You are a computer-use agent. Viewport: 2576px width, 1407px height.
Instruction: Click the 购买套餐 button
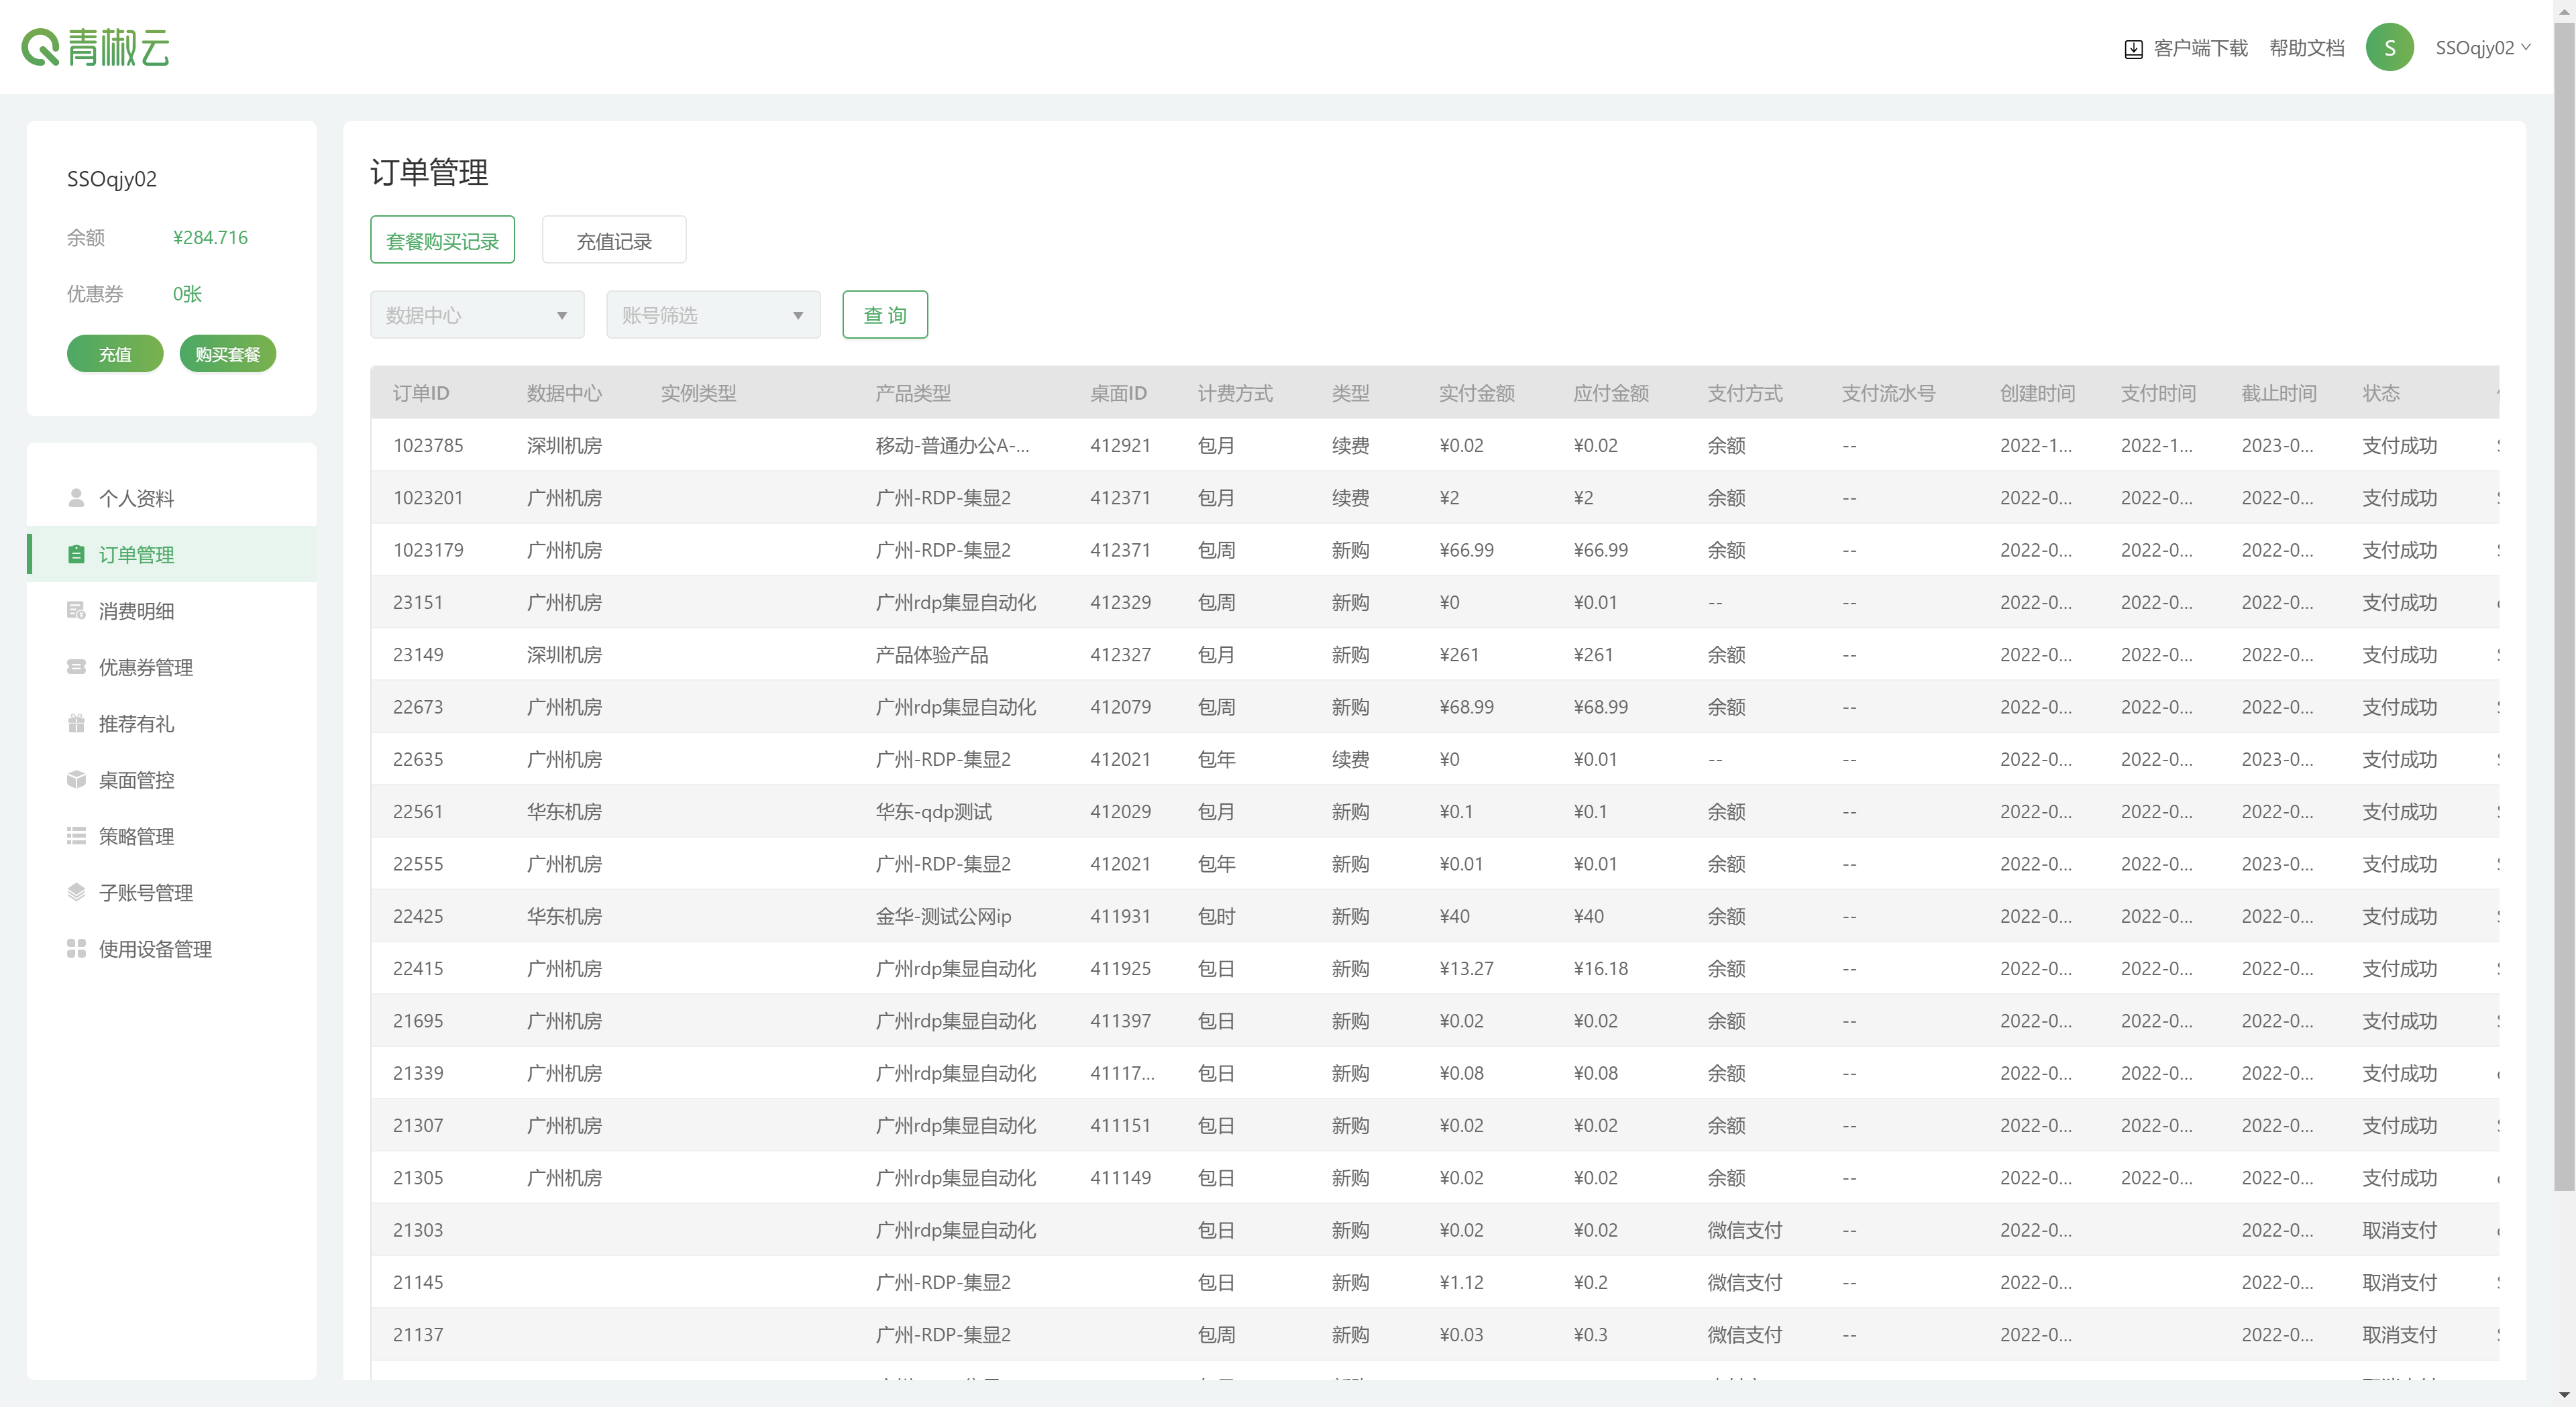click(228, 354)
